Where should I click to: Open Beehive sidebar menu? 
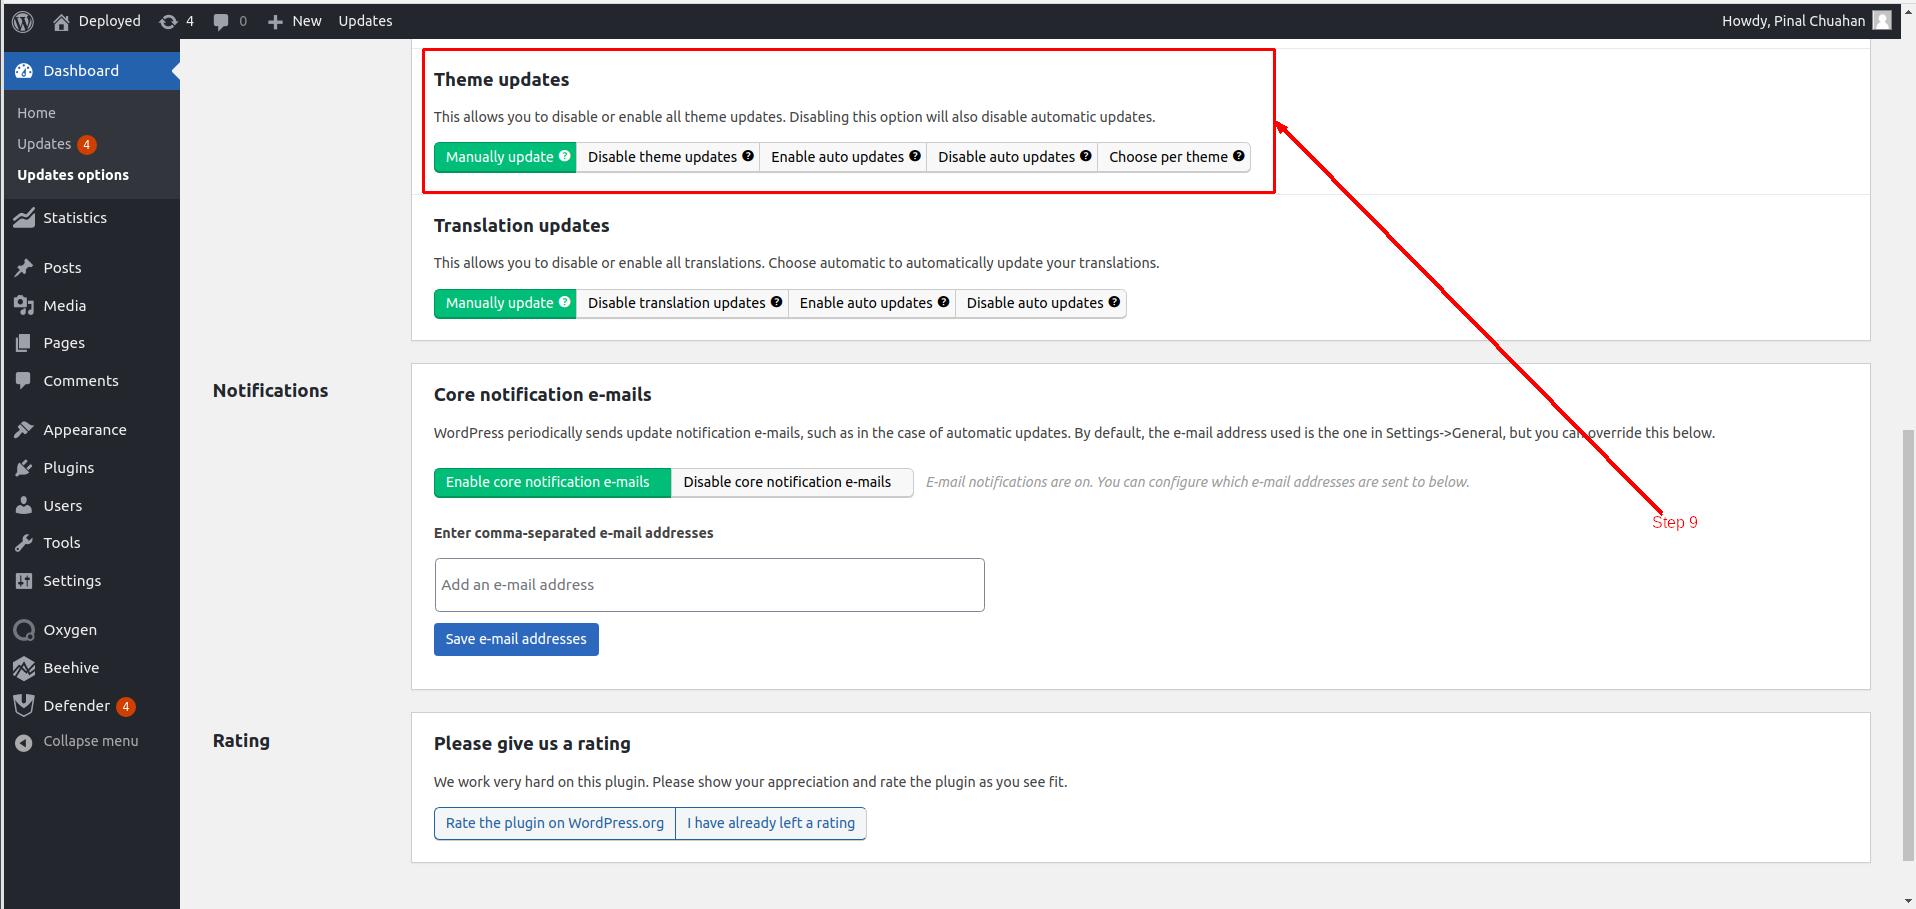[x=91, y=668]
